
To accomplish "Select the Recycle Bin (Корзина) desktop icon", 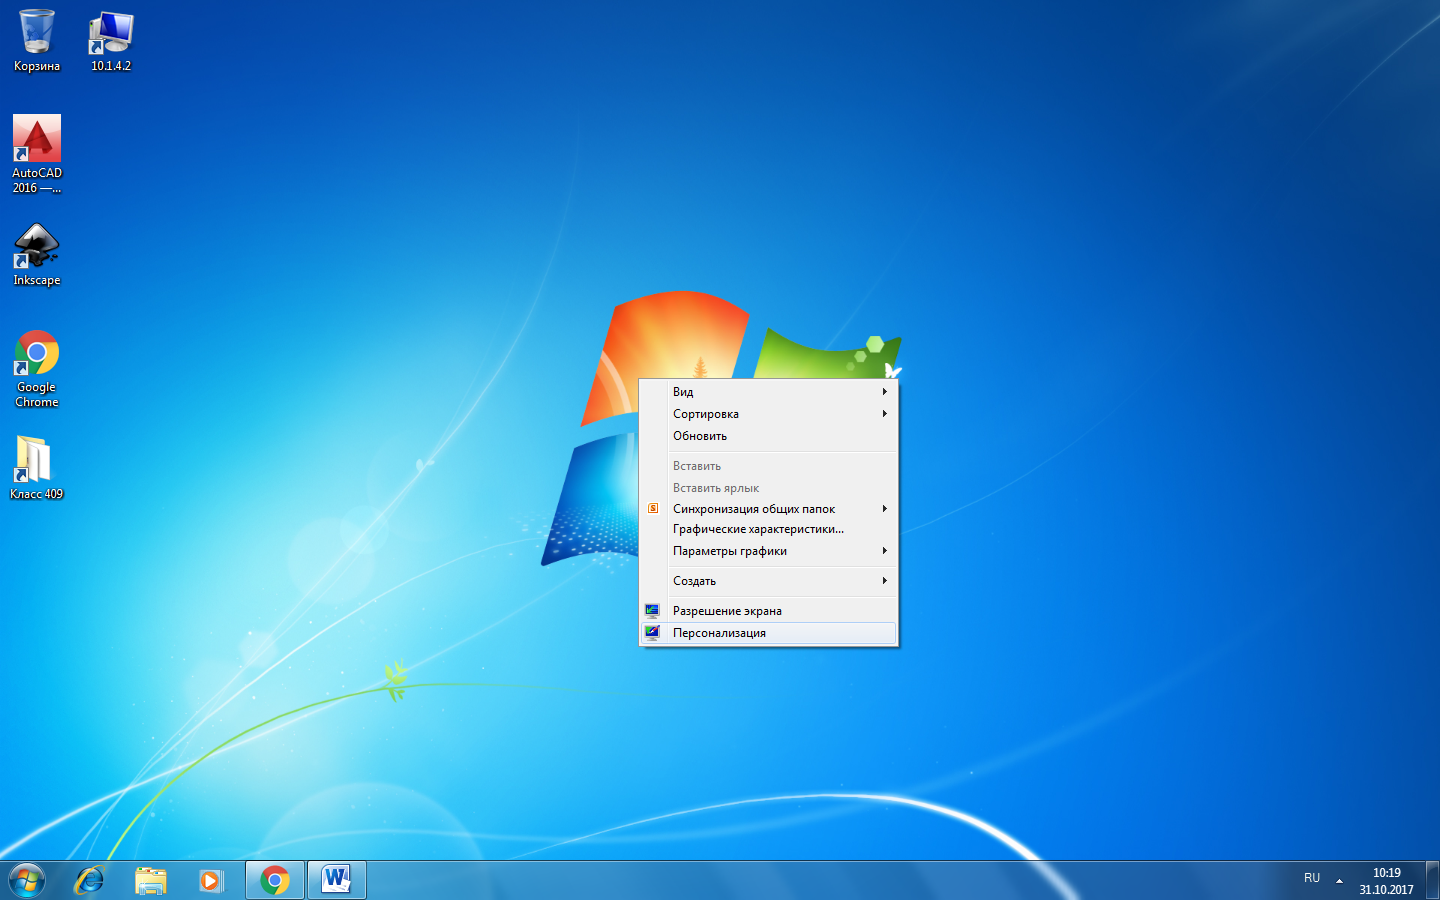I will click(x=37, y=40).
